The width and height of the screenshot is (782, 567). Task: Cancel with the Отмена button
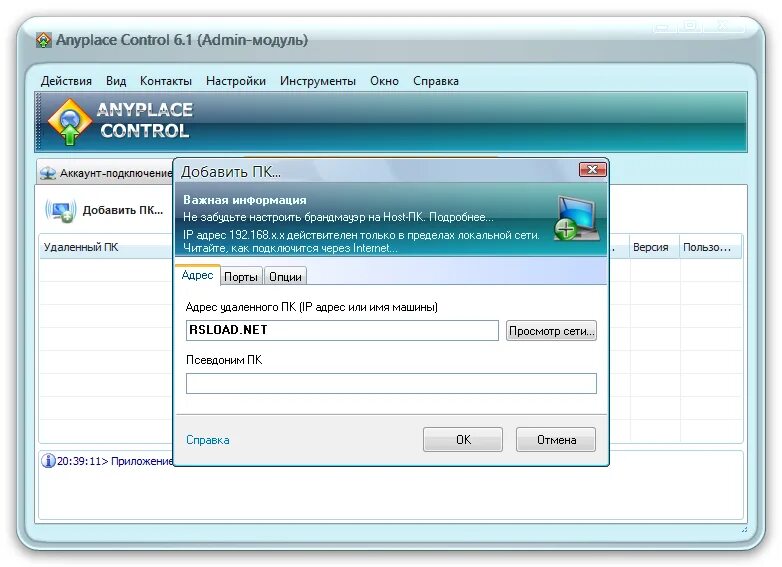(x=556, y=439)
